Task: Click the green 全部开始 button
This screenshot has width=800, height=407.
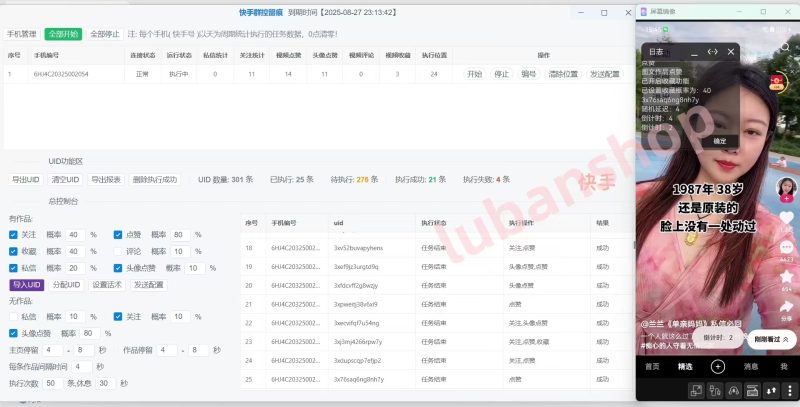Action: click(x=63, y=34)
